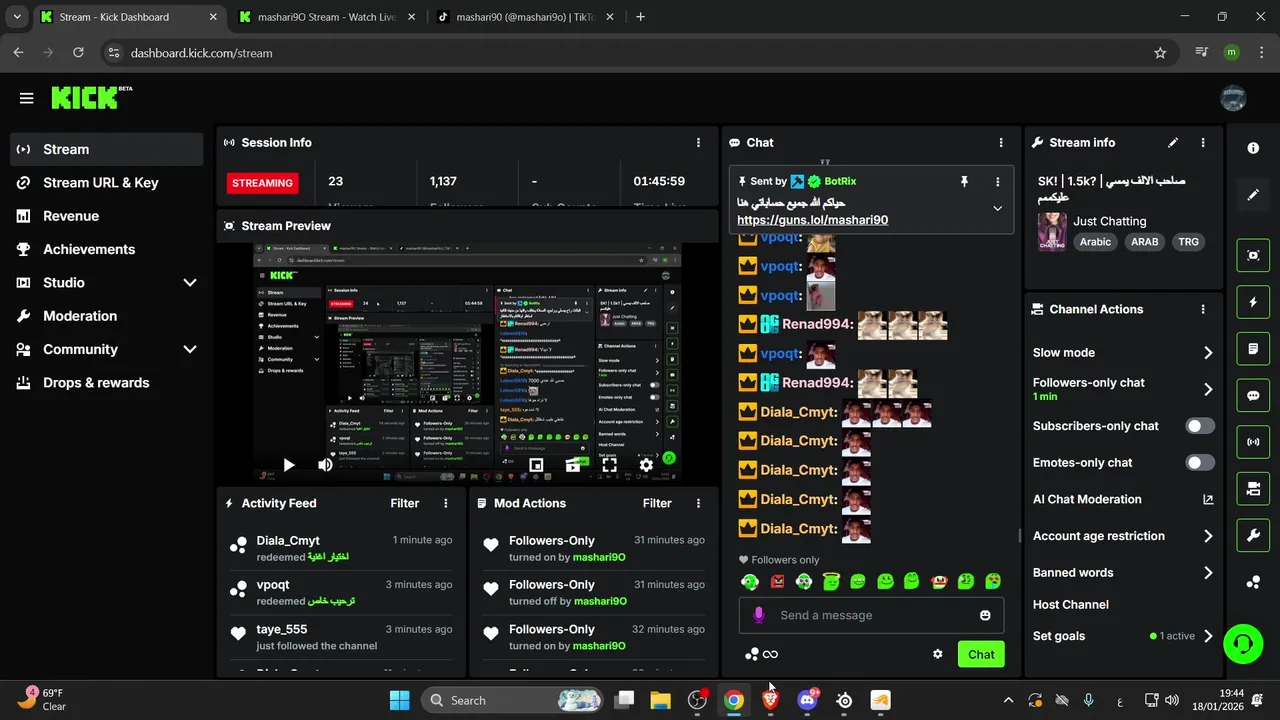The width and height of the screenshot is (1280, 720).
Task: Expand Set goals arrow
Action: 1208,636
